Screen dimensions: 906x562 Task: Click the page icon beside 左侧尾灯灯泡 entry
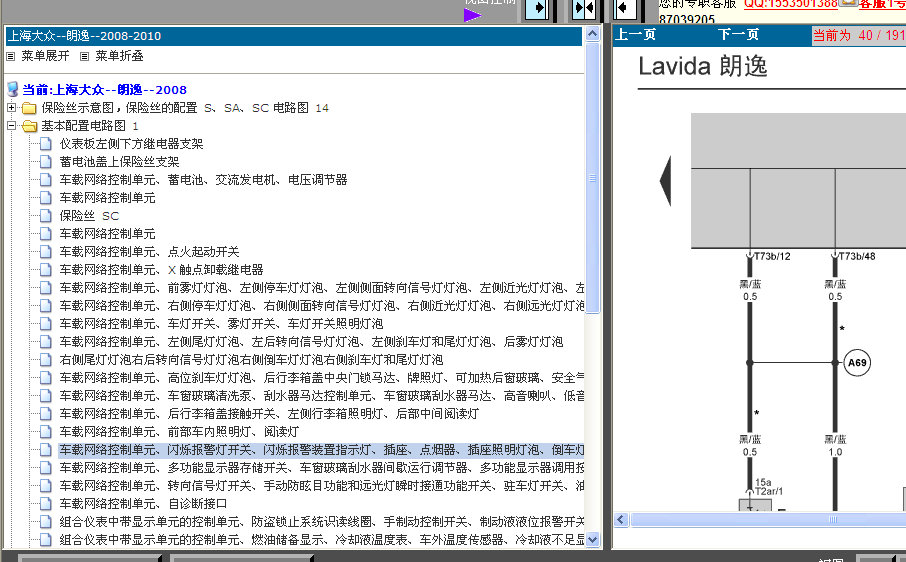tap(46, 341)
